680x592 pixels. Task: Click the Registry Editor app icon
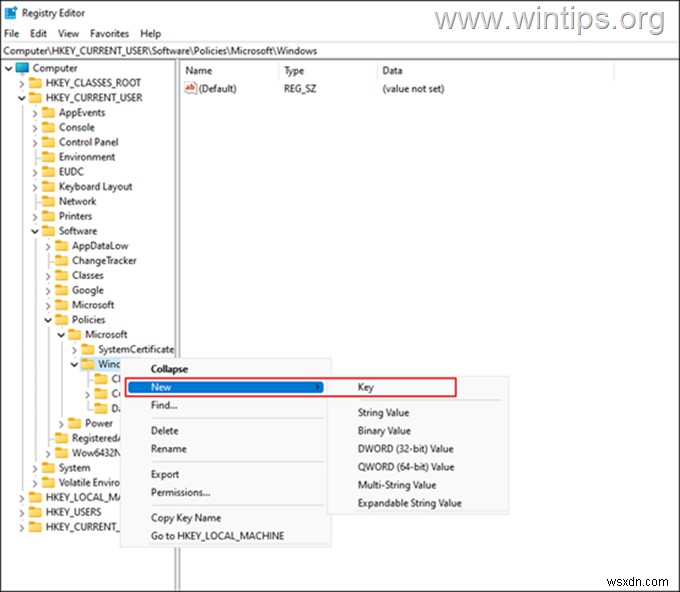click(x=11, y=13)
